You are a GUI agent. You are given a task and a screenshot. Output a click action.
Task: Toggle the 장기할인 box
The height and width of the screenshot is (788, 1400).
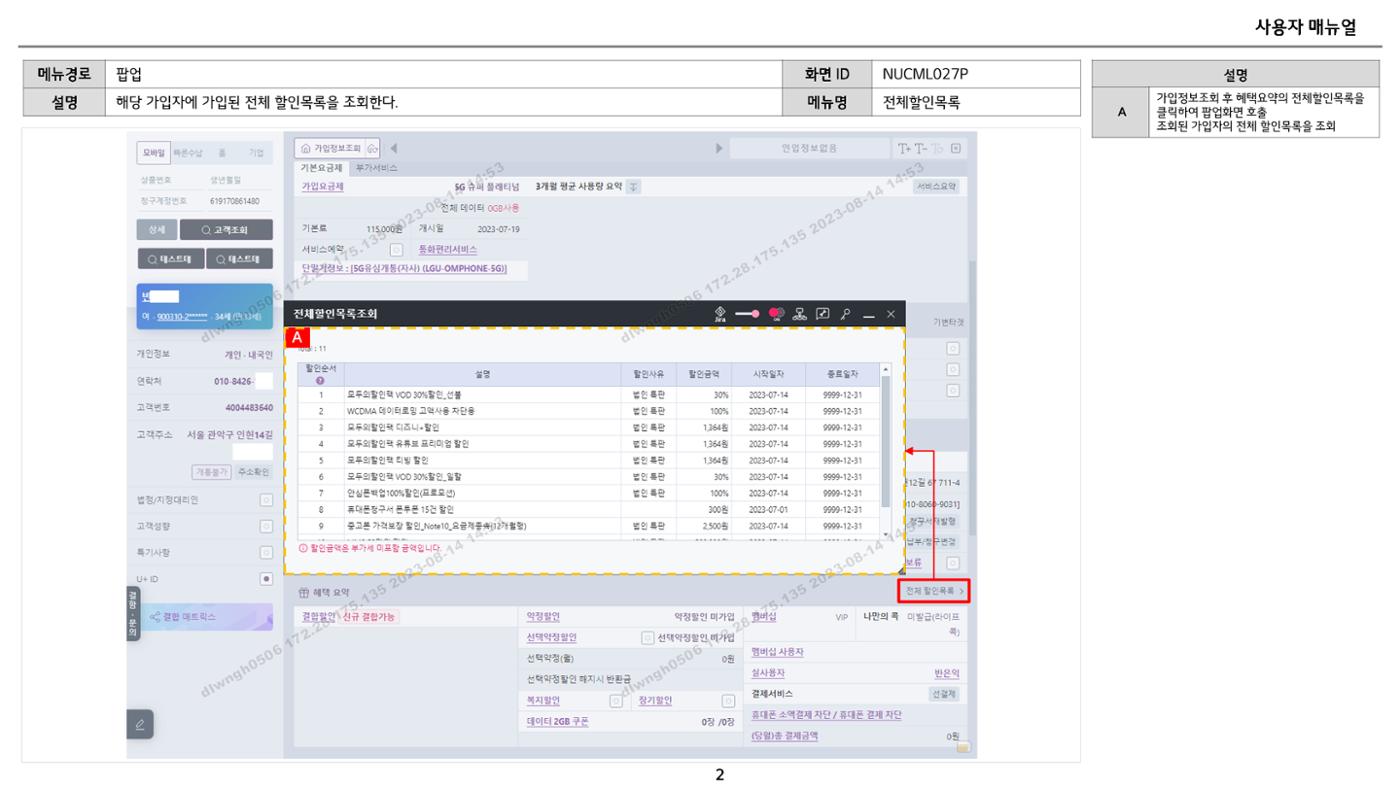point(728,701)
